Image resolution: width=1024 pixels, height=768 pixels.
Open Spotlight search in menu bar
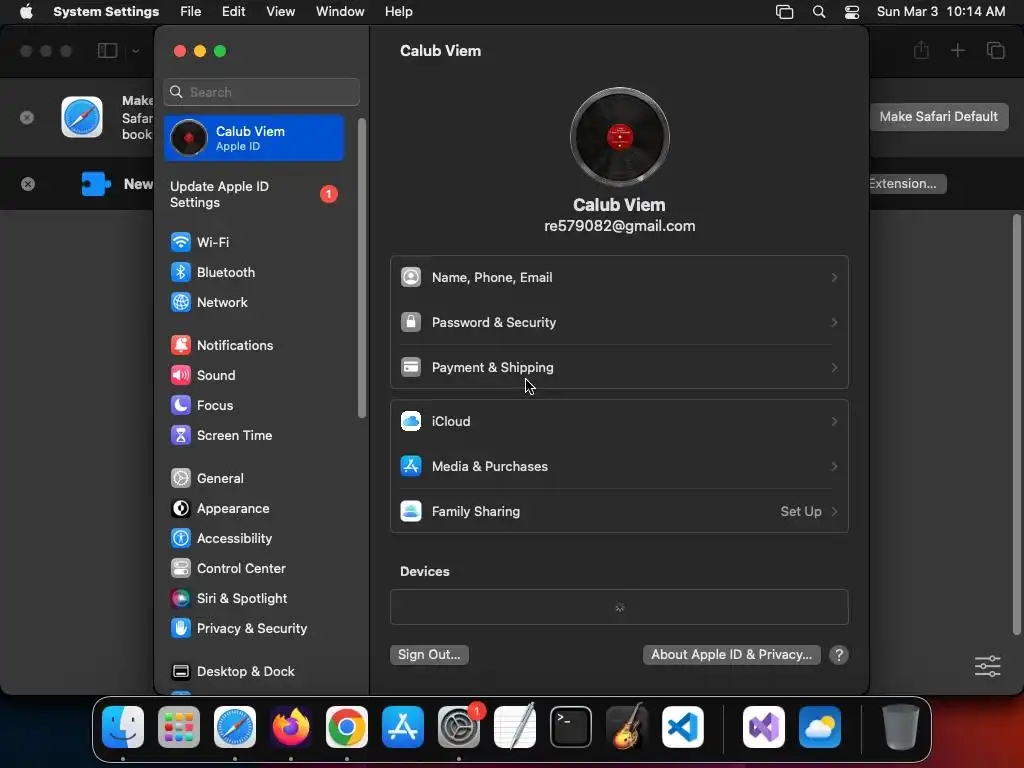coord(819,12)
